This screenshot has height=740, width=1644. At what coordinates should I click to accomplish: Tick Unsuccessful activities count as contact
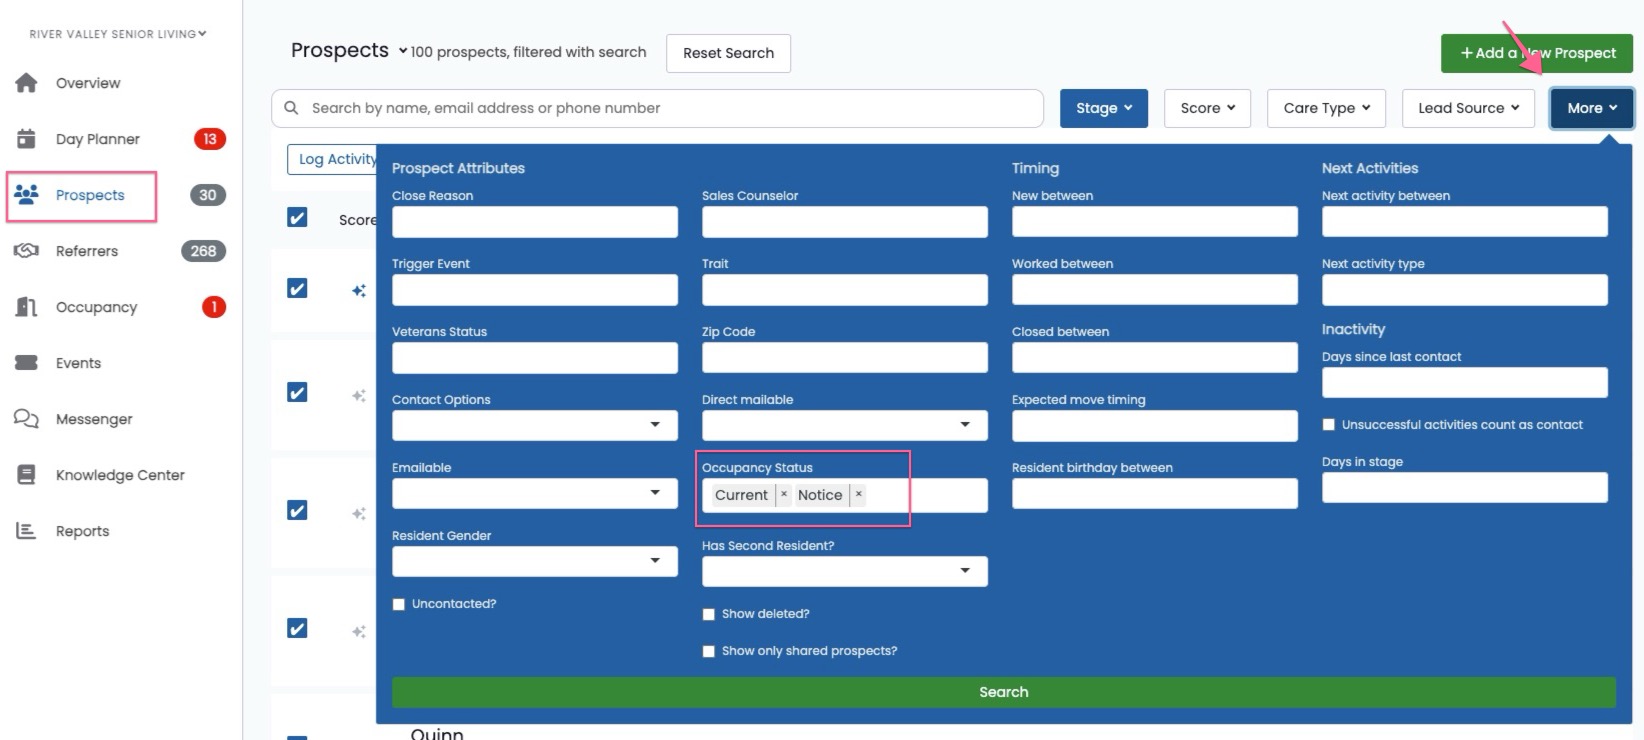tap(1329, 425)
